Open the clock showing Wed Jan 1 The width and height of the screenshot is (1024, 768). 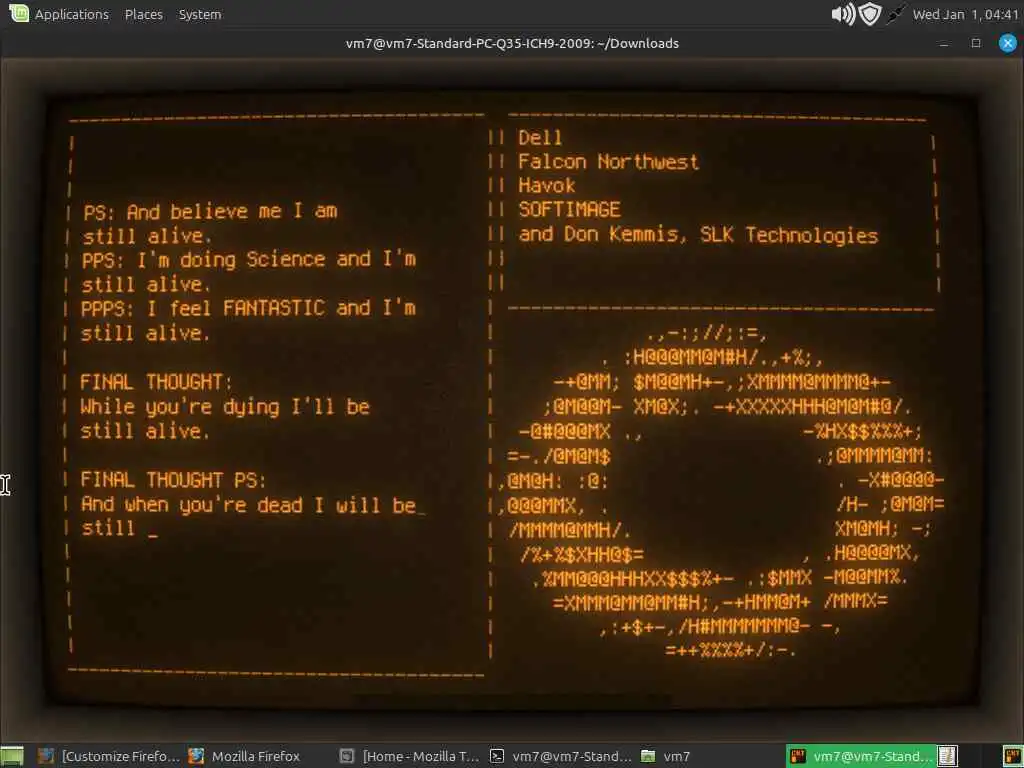tap(965, 14)
